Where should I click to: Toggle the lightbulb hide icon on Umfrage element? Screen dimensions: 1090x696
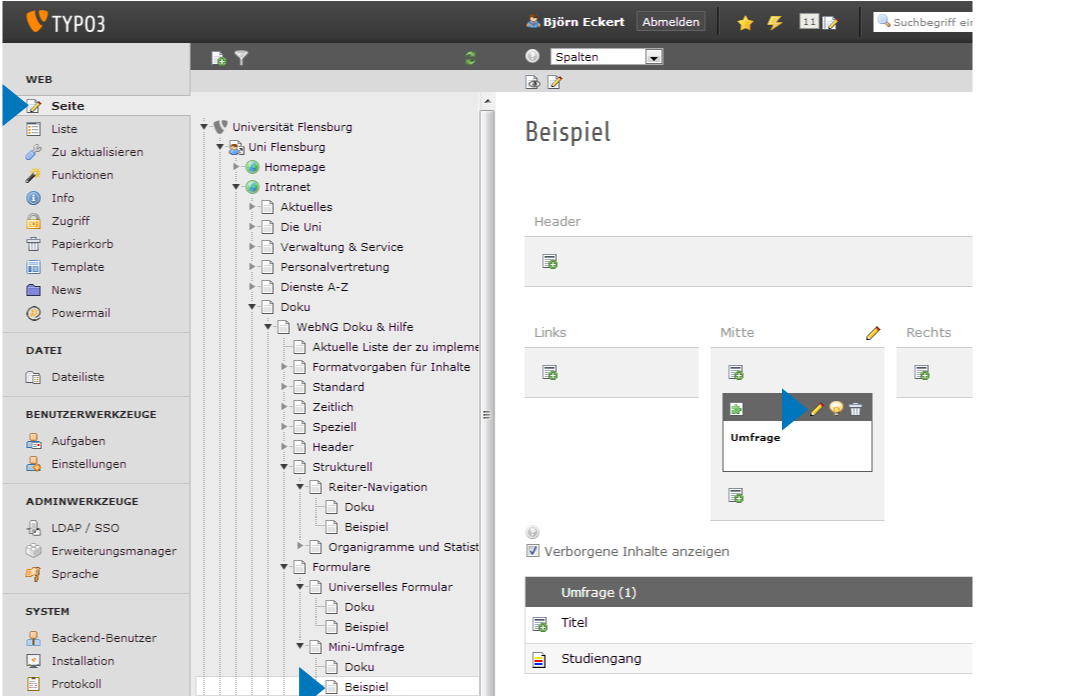836,409
